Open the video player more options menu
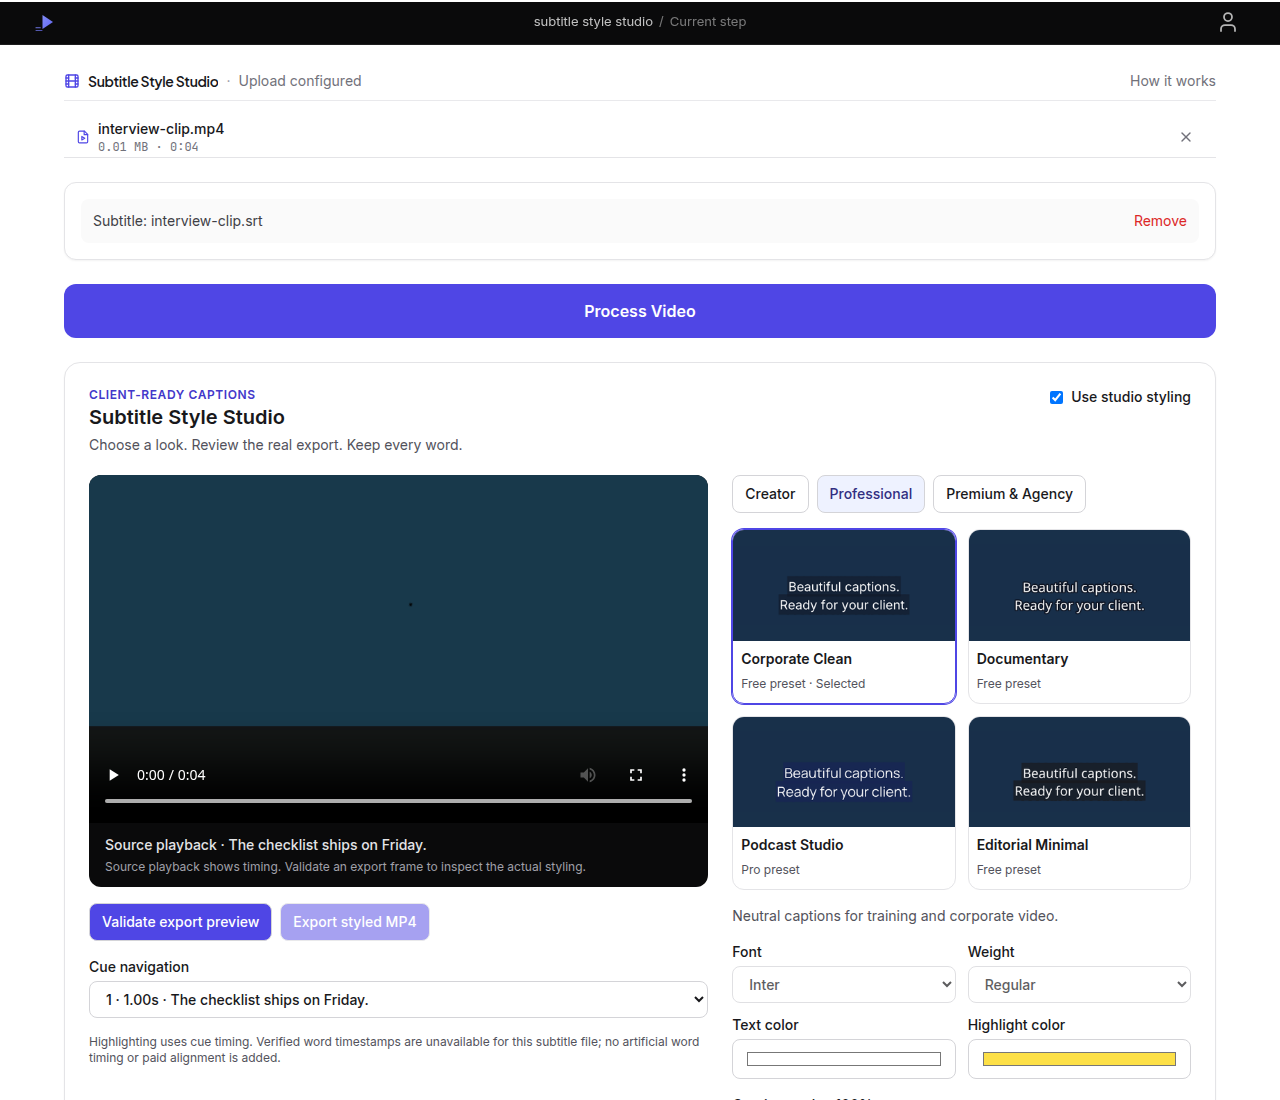The image size is (1280, 1100). (684, 775)
